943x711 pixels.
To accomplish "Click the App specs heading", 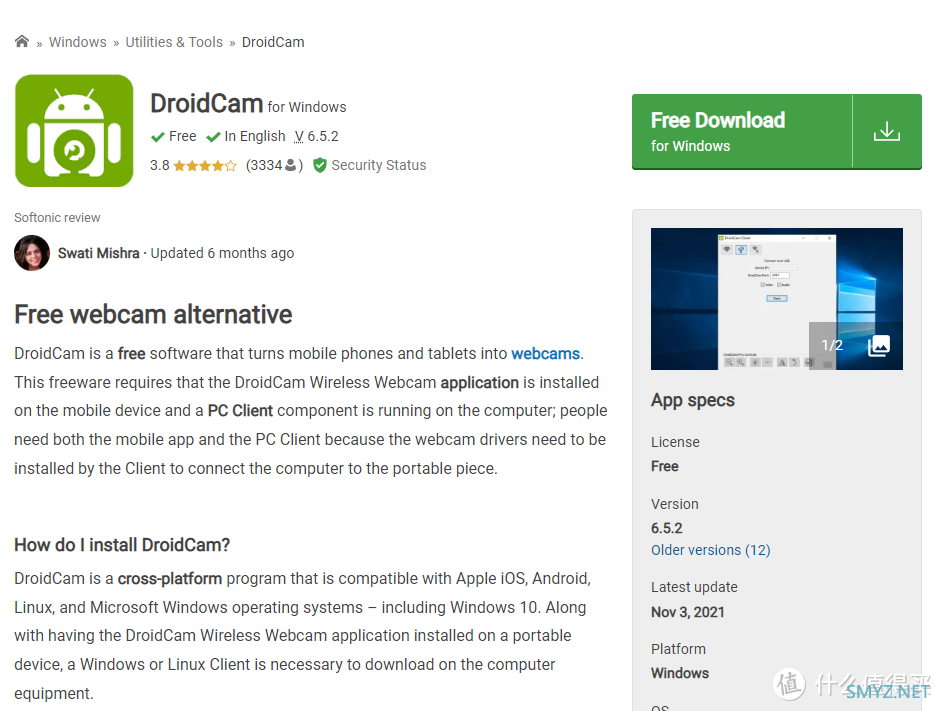I will click(x=693, y=401).
